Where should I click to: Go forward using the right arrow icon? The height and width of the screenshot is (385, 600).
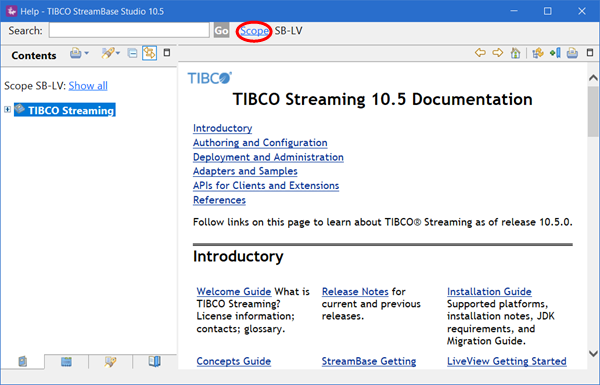(497, 52)
